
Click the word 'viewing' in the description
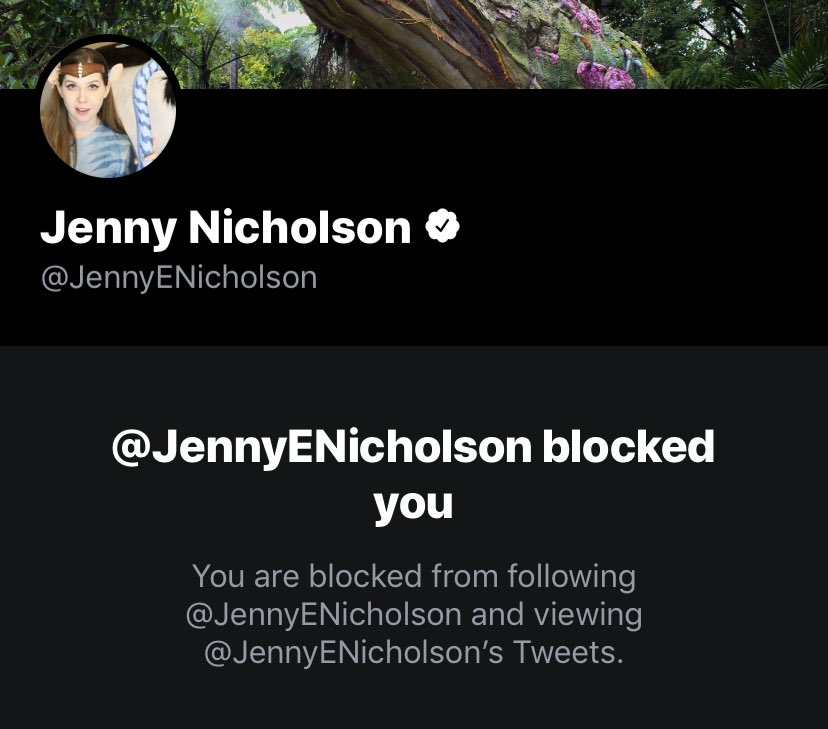[x=588, y=616]
